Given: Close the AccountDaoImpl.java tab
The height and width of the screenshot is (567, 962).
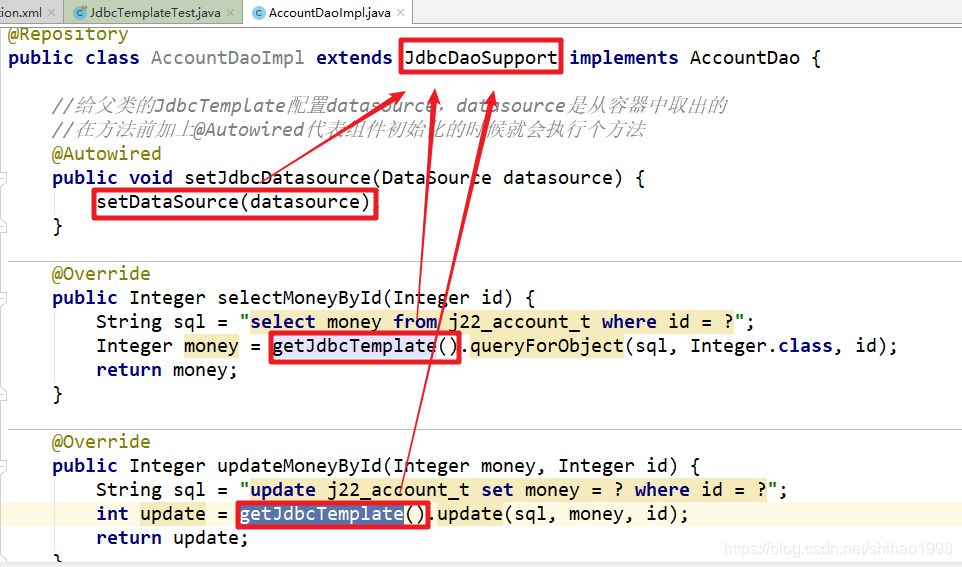Looking at the screenshot, I should click(401, 12).
